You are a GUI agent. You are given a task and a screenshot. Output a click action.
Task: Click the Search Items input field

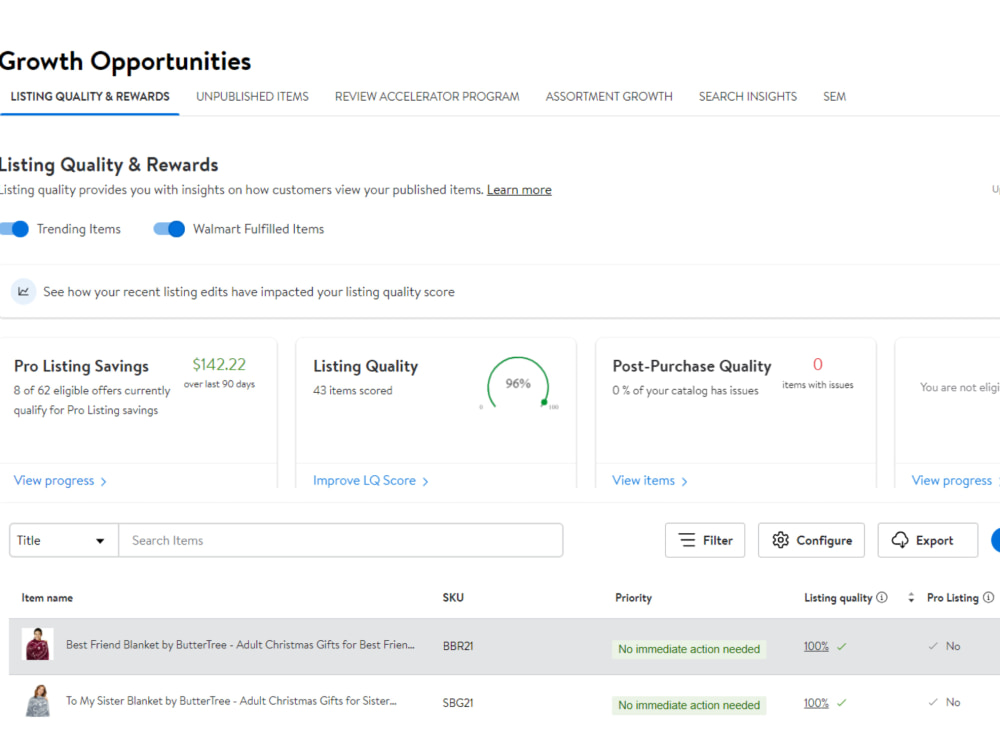tap(341, 540)
